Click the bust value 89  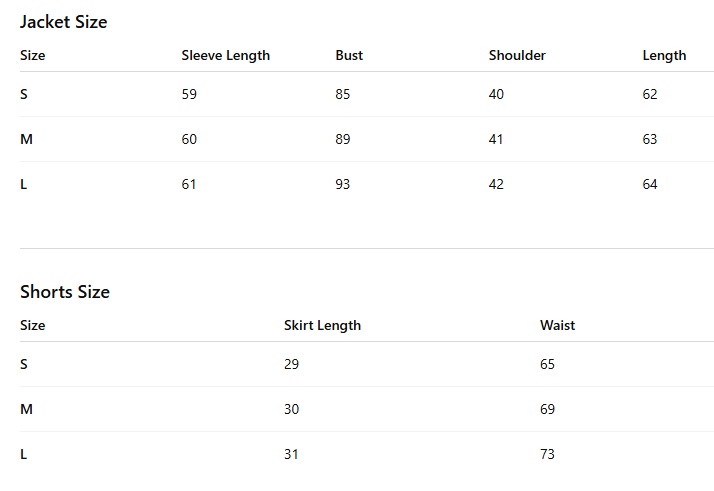[342, 139]
